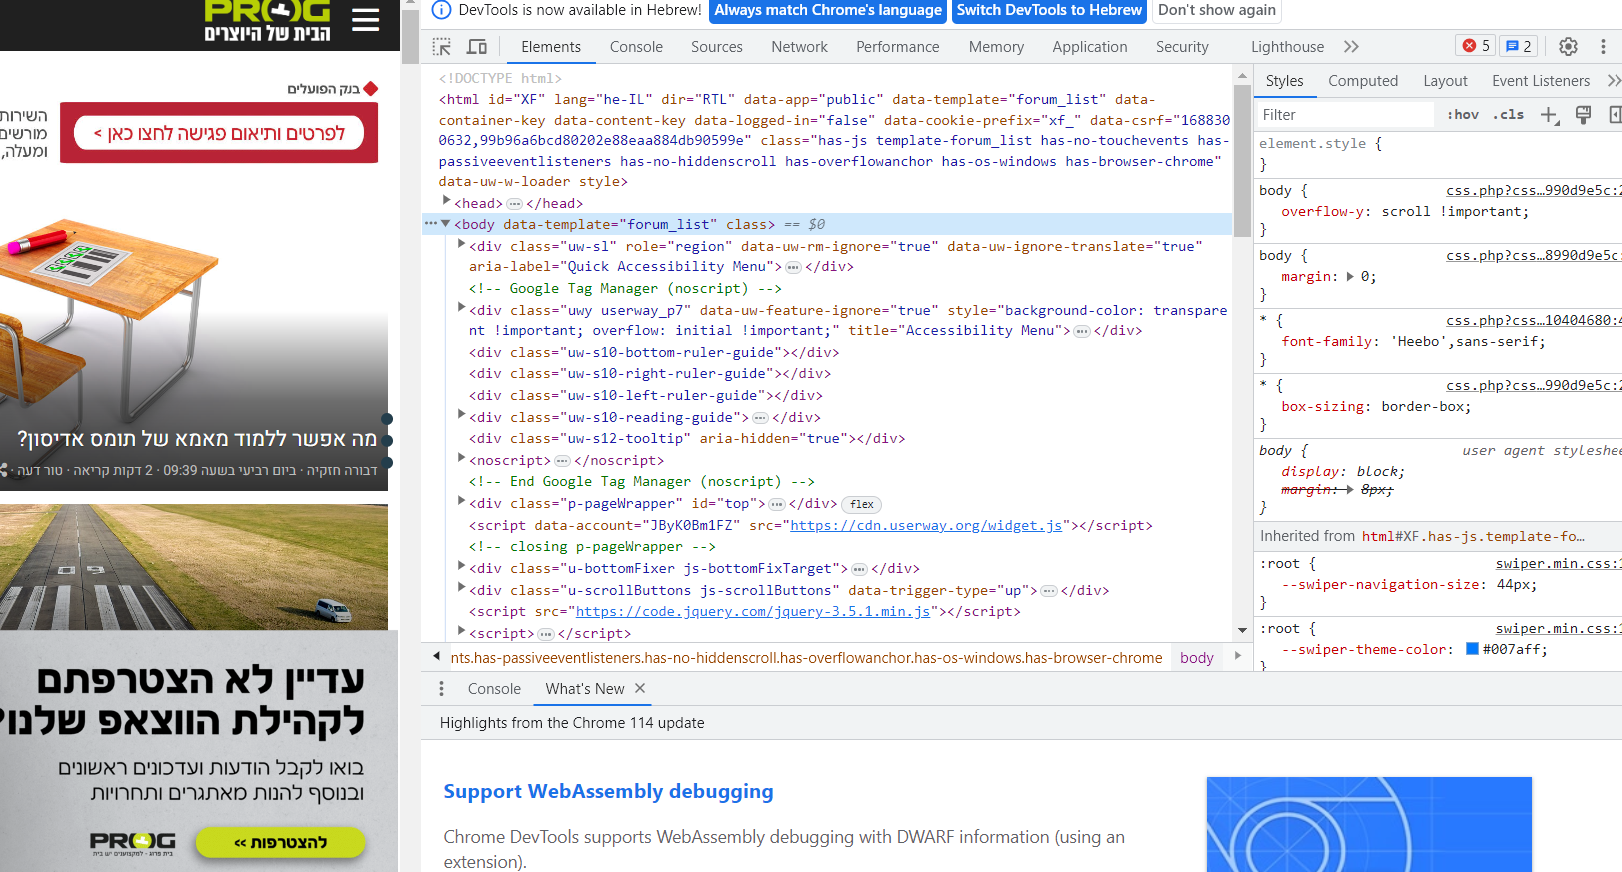This screenshot has width=1622, height=872.
Task: Collapse the body element
Action: (x=446, y=224)
